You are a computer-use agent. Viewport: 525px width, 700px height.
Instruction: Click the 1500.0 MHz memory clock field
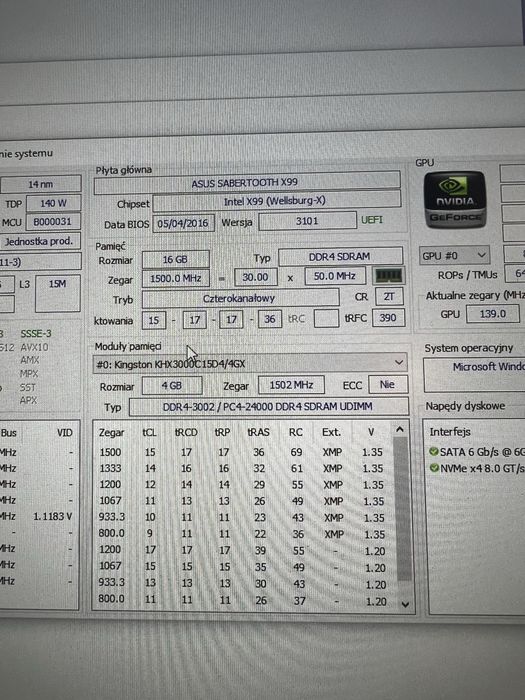[x=175, y=279]
